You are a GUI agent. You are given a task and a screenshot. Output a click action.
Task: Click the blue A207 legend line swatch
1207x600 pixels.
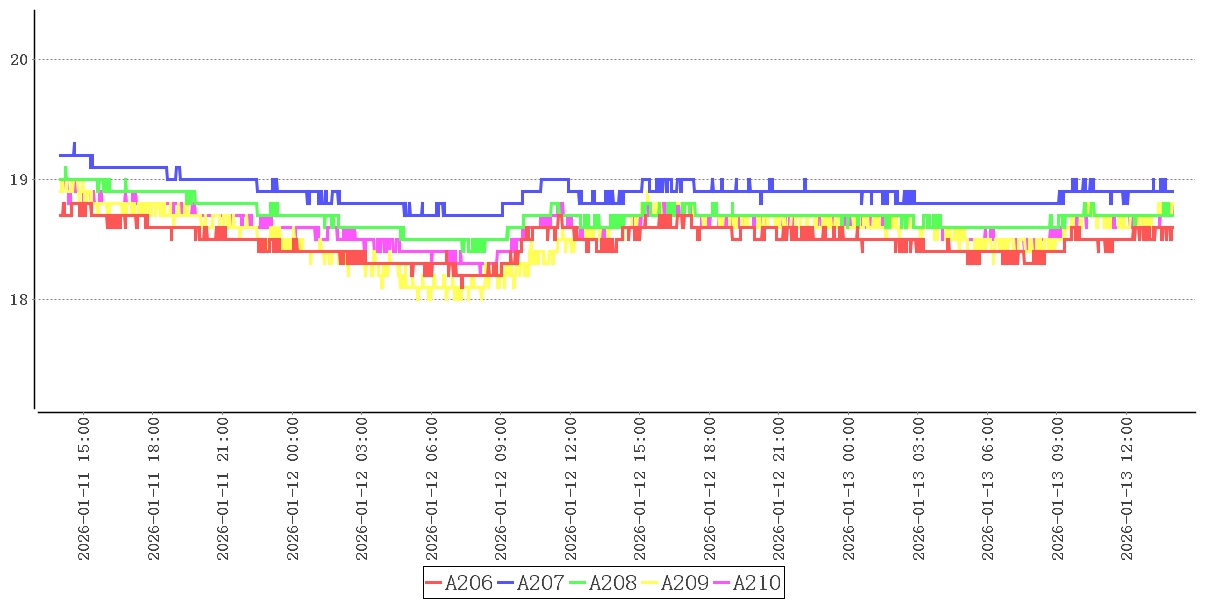506,583
